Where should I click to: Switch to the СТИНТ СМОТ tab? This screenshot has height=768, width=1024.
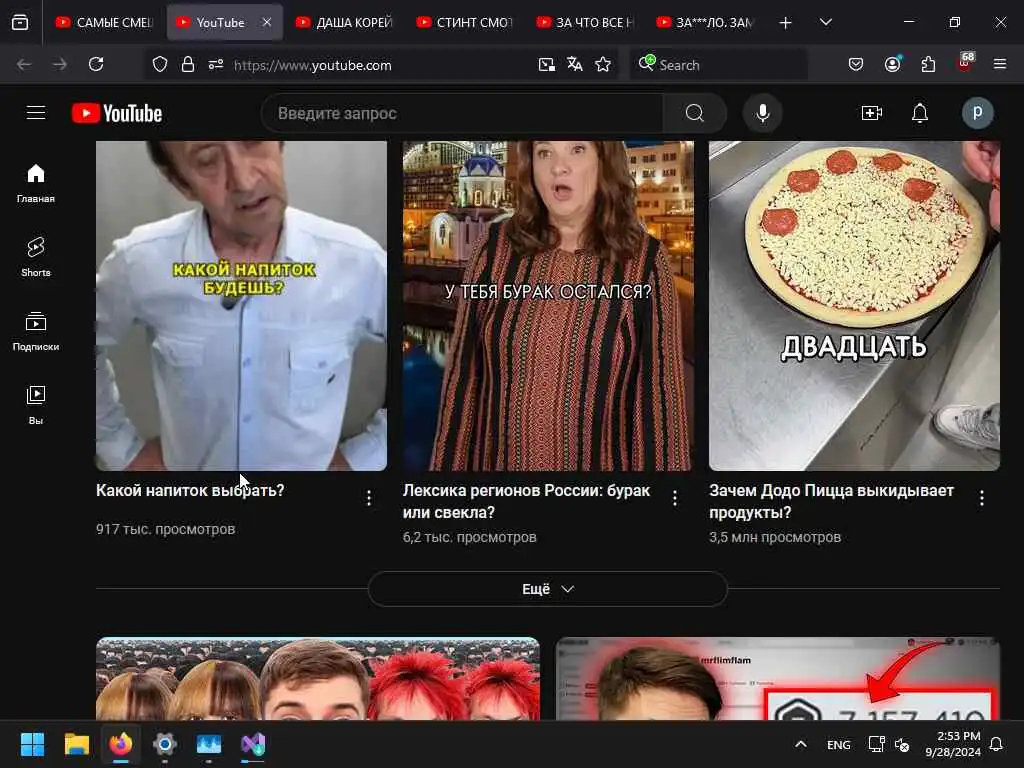(464, 22)
